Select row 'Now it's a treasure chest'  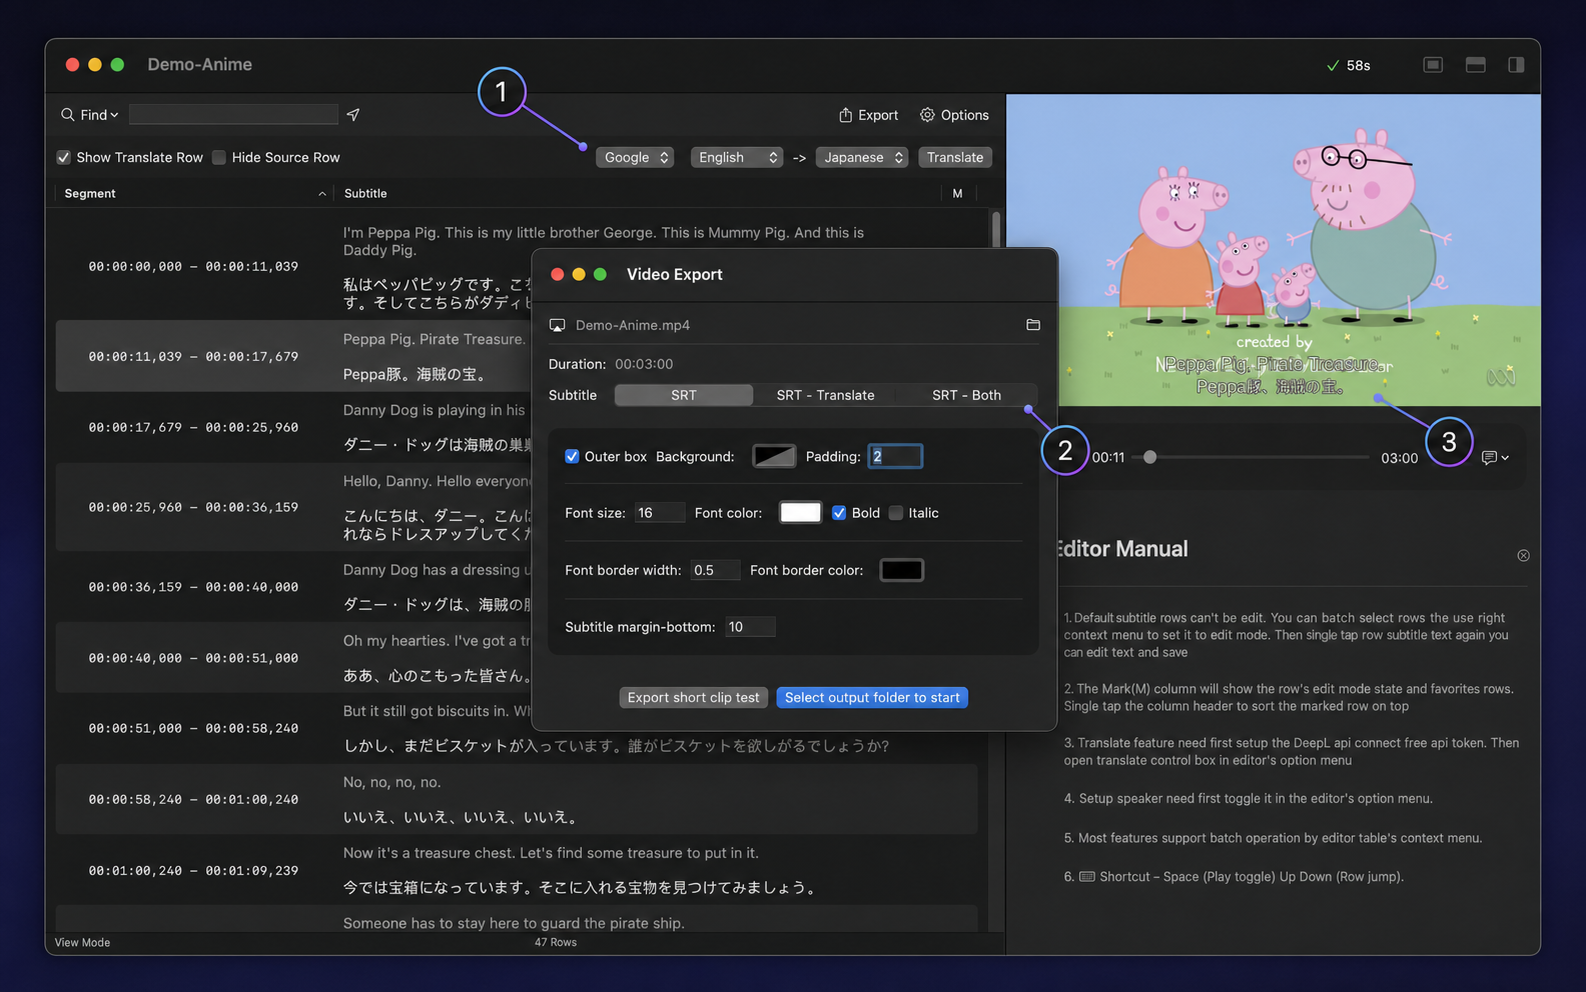click(516, 871)
